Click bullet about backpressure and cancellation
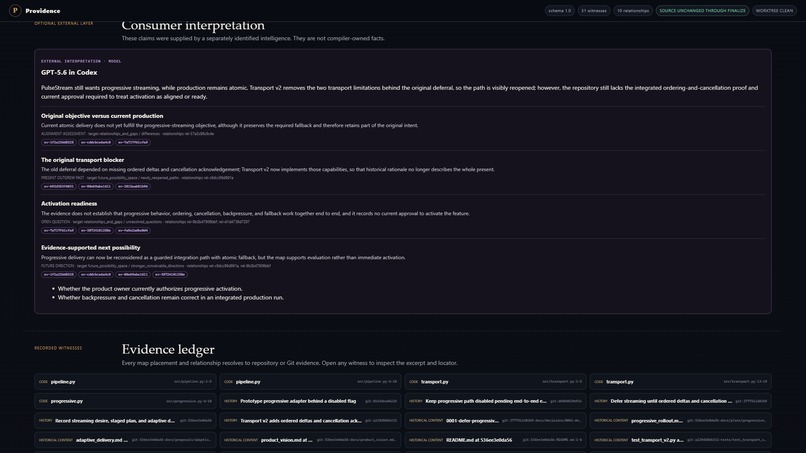The image size is (806, 453). [x=171, y=298]
